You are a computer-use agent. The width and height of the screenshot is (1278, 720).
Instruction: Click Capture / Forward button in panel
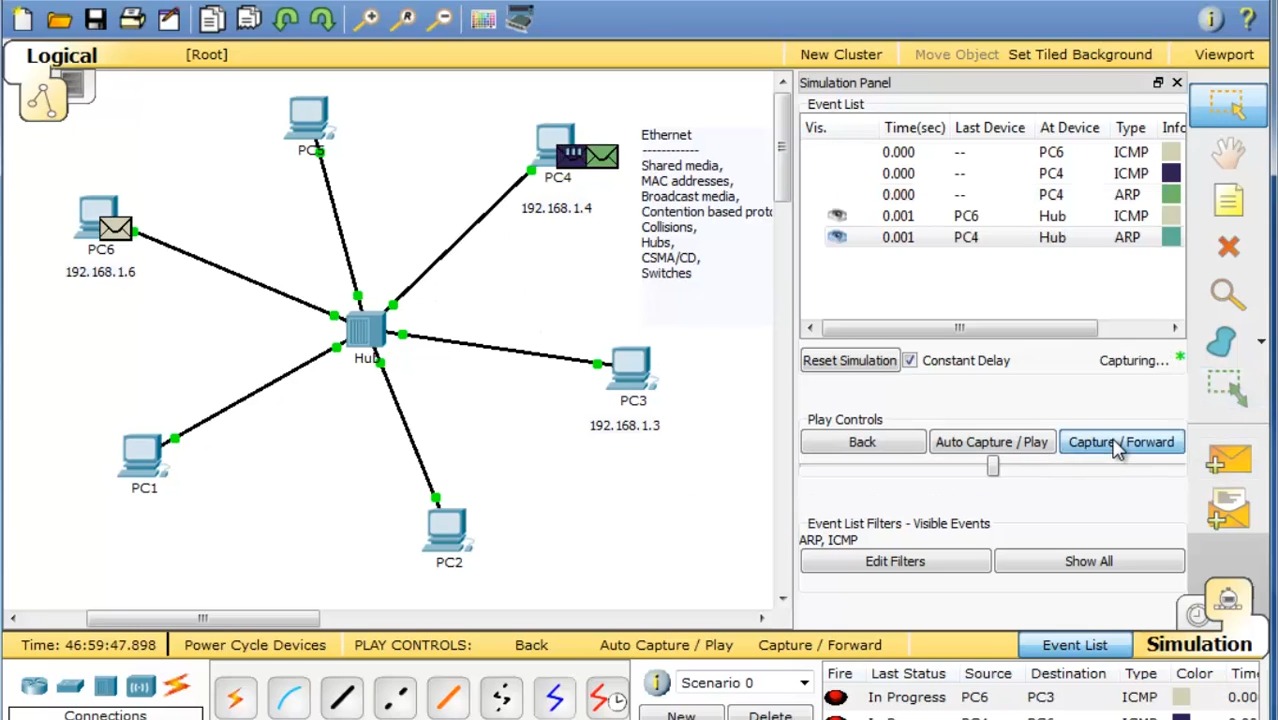[x=1121, y=442]
